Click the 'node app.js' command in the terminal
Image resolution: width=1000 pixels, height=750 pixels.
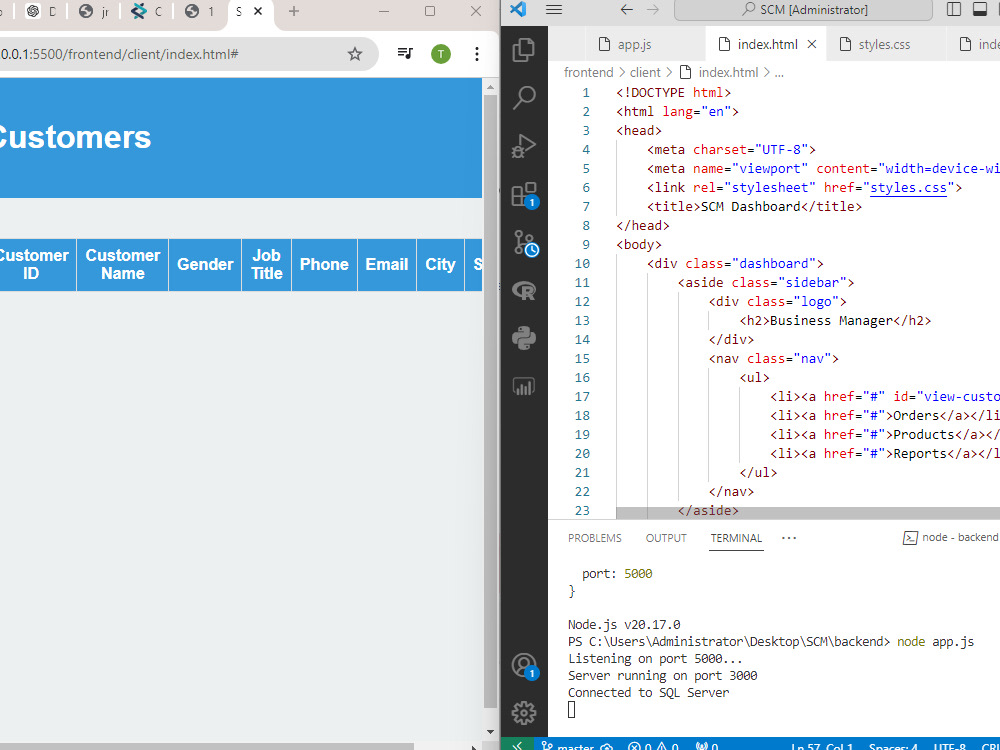point(935,642)
